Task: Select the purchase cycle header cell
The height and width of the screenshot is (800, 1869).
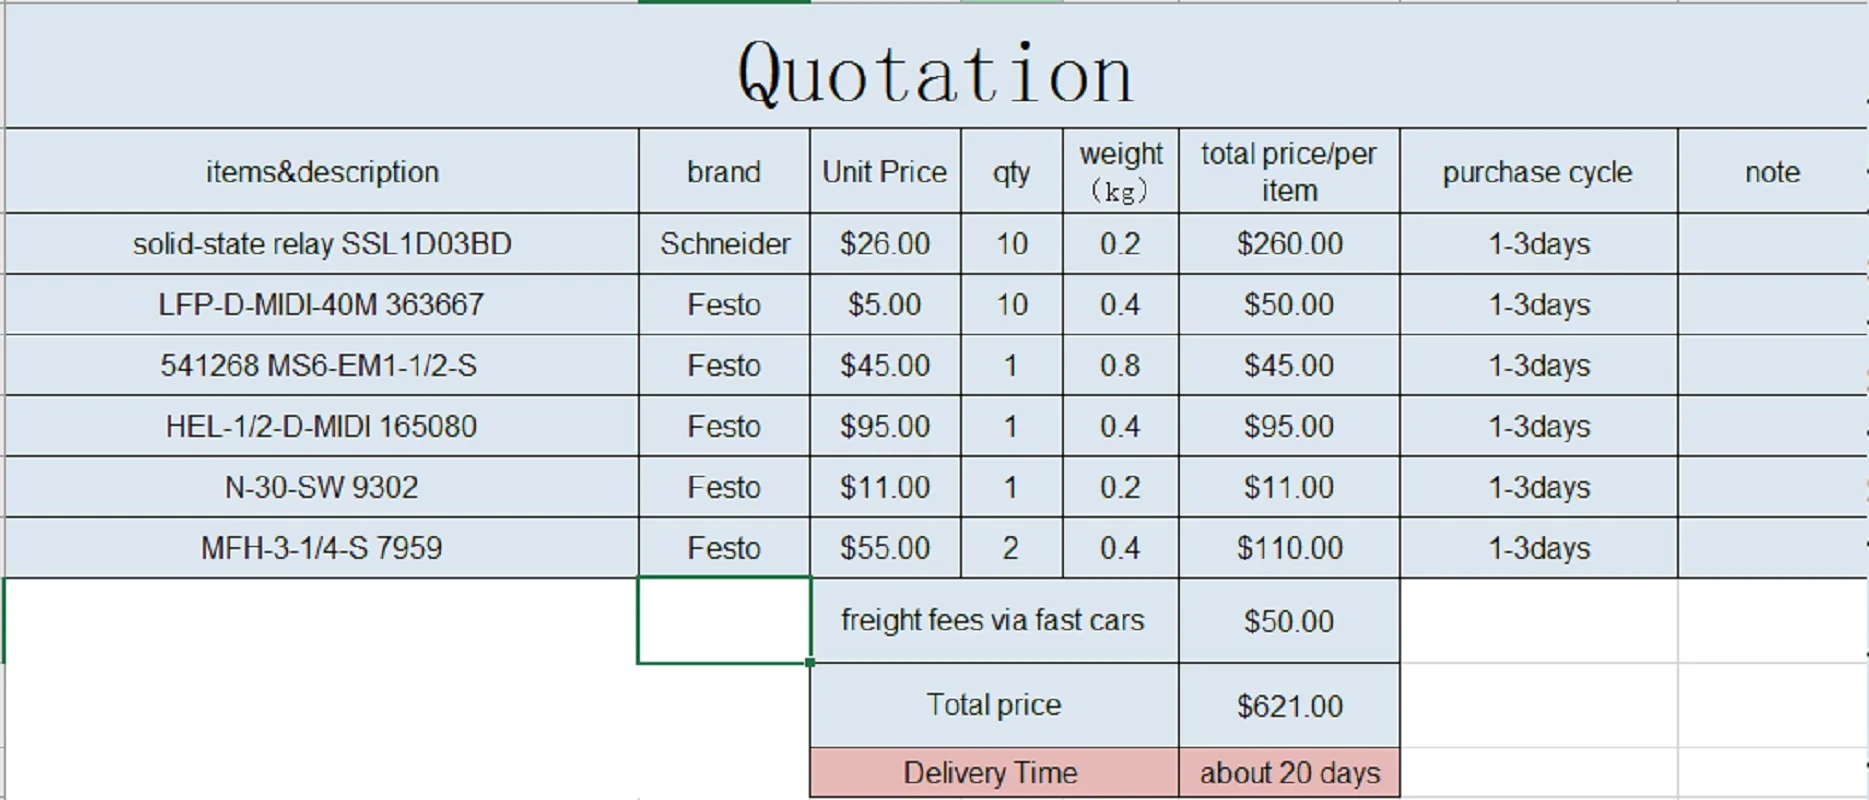Action: pos(1538,171)
